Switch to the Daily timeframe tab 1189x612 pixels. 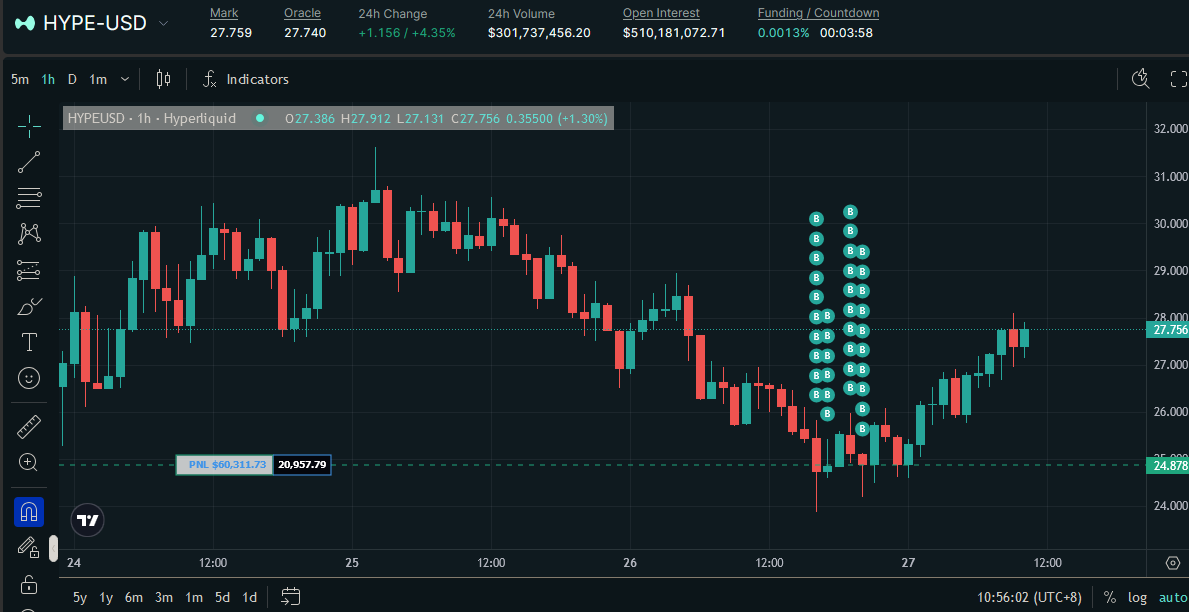(x=71, y=78)
